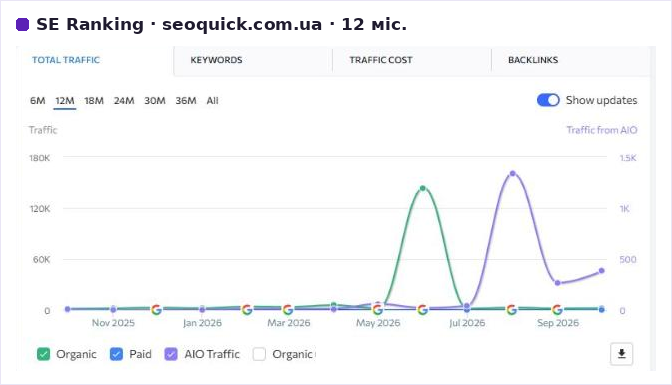Click the Google update icon at May 2026
672x385 pixels.
(378, 309)
